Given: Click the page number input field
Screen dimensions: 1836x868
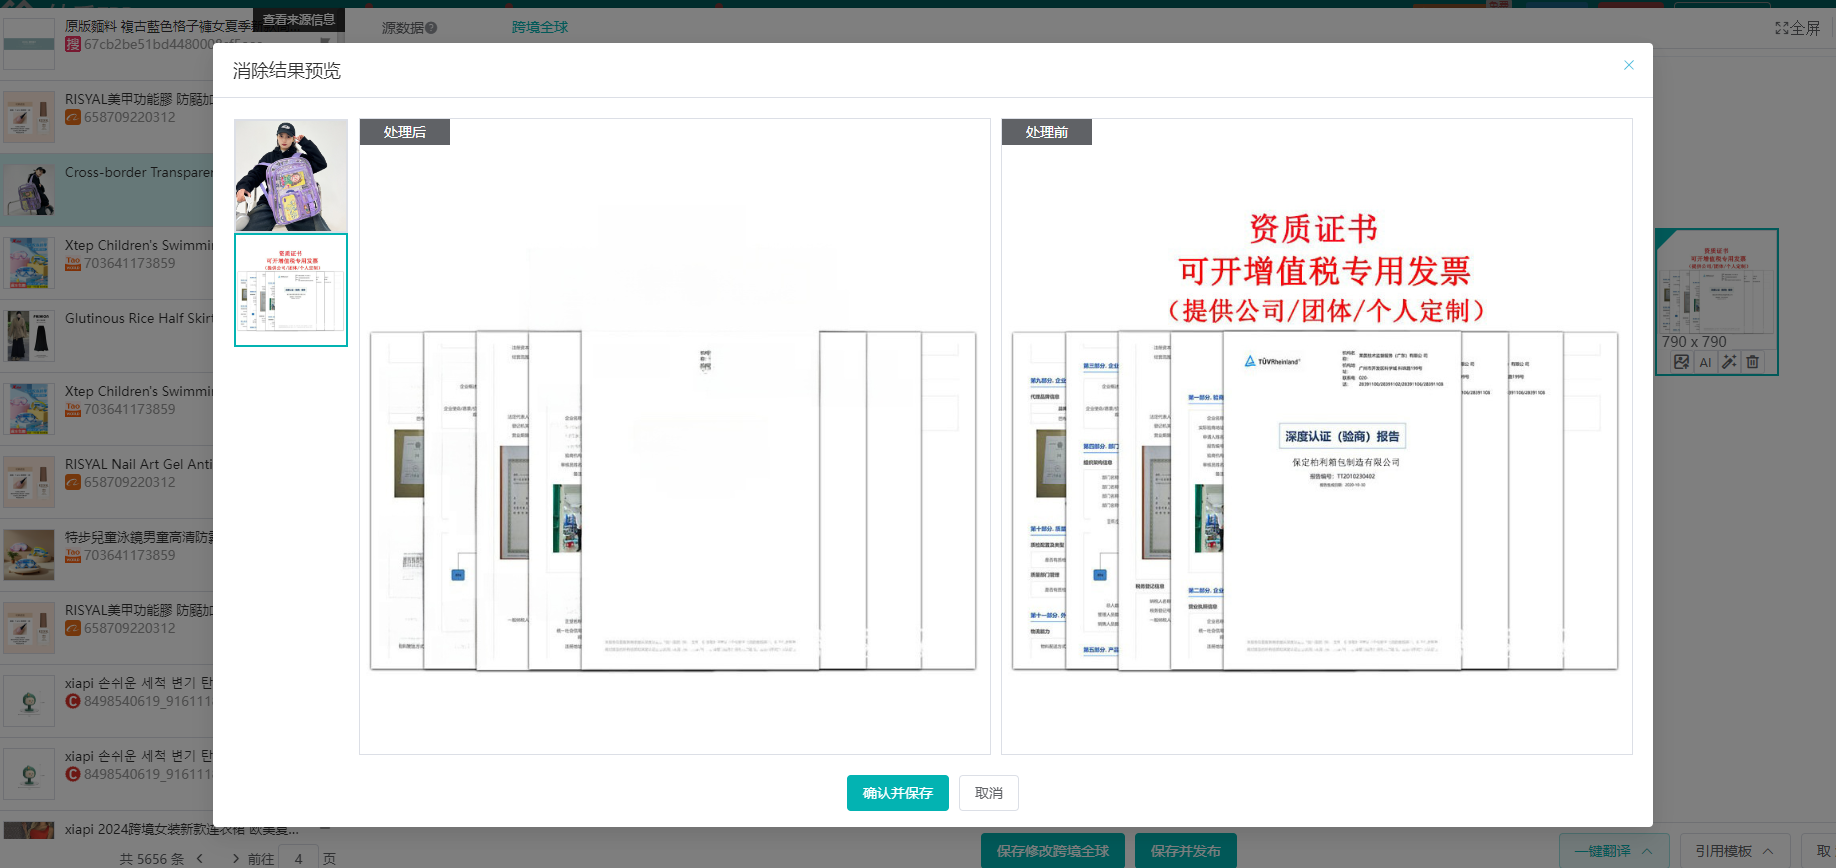Looking at the screenshot, I should point(298,858).
